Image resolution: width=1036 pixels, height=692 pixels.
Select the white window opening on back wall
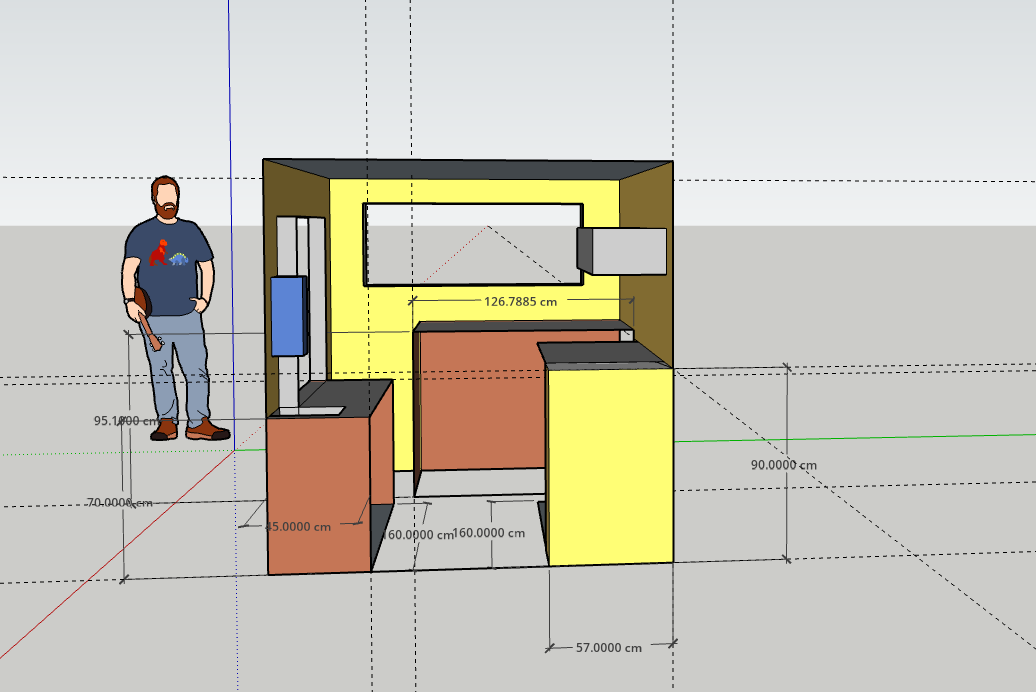click(x=473, y=245)
